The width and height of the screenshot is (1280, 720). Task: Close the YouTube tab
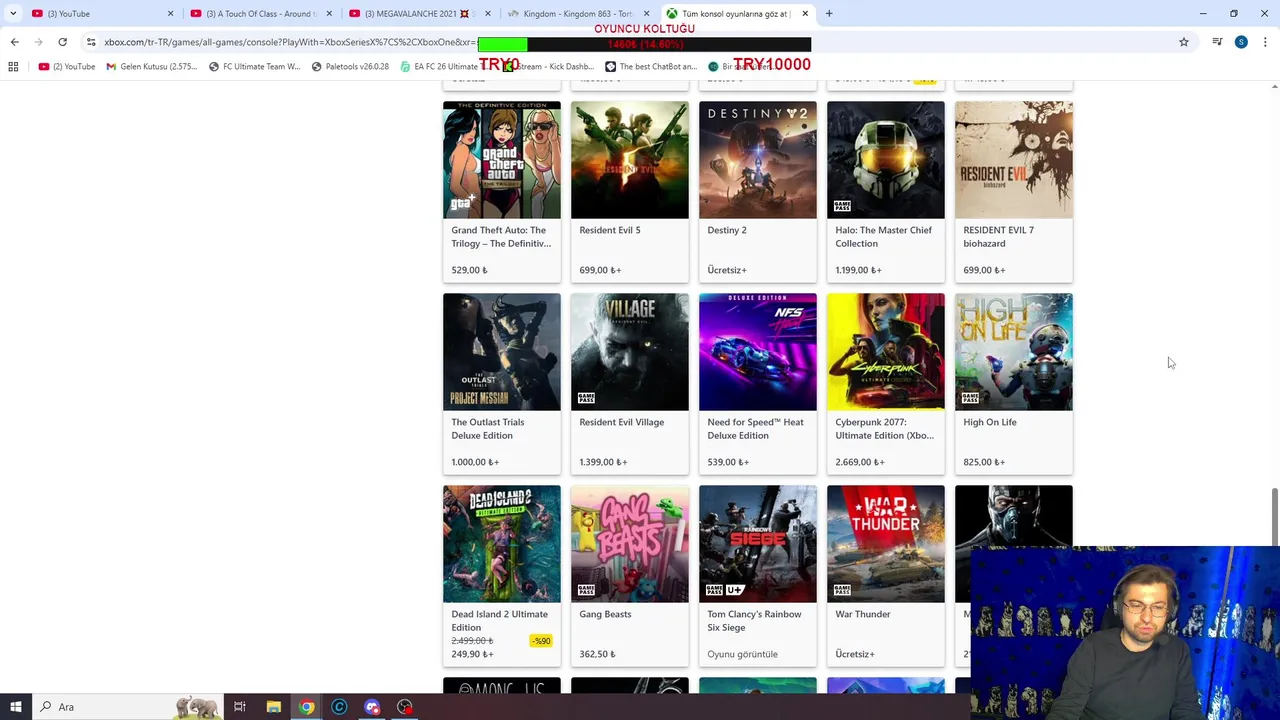[x=170, y=14]
